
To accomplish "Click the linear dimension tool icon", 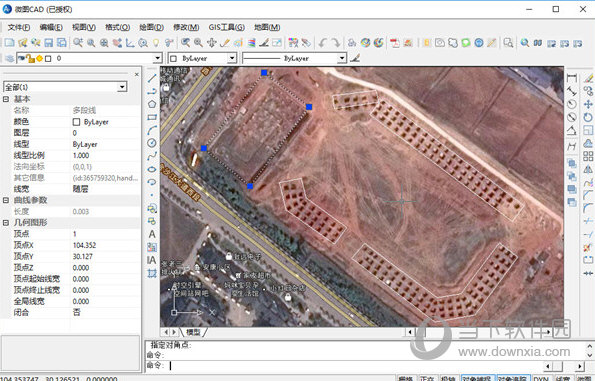I will pyautogui.click(x=571, y=78).
